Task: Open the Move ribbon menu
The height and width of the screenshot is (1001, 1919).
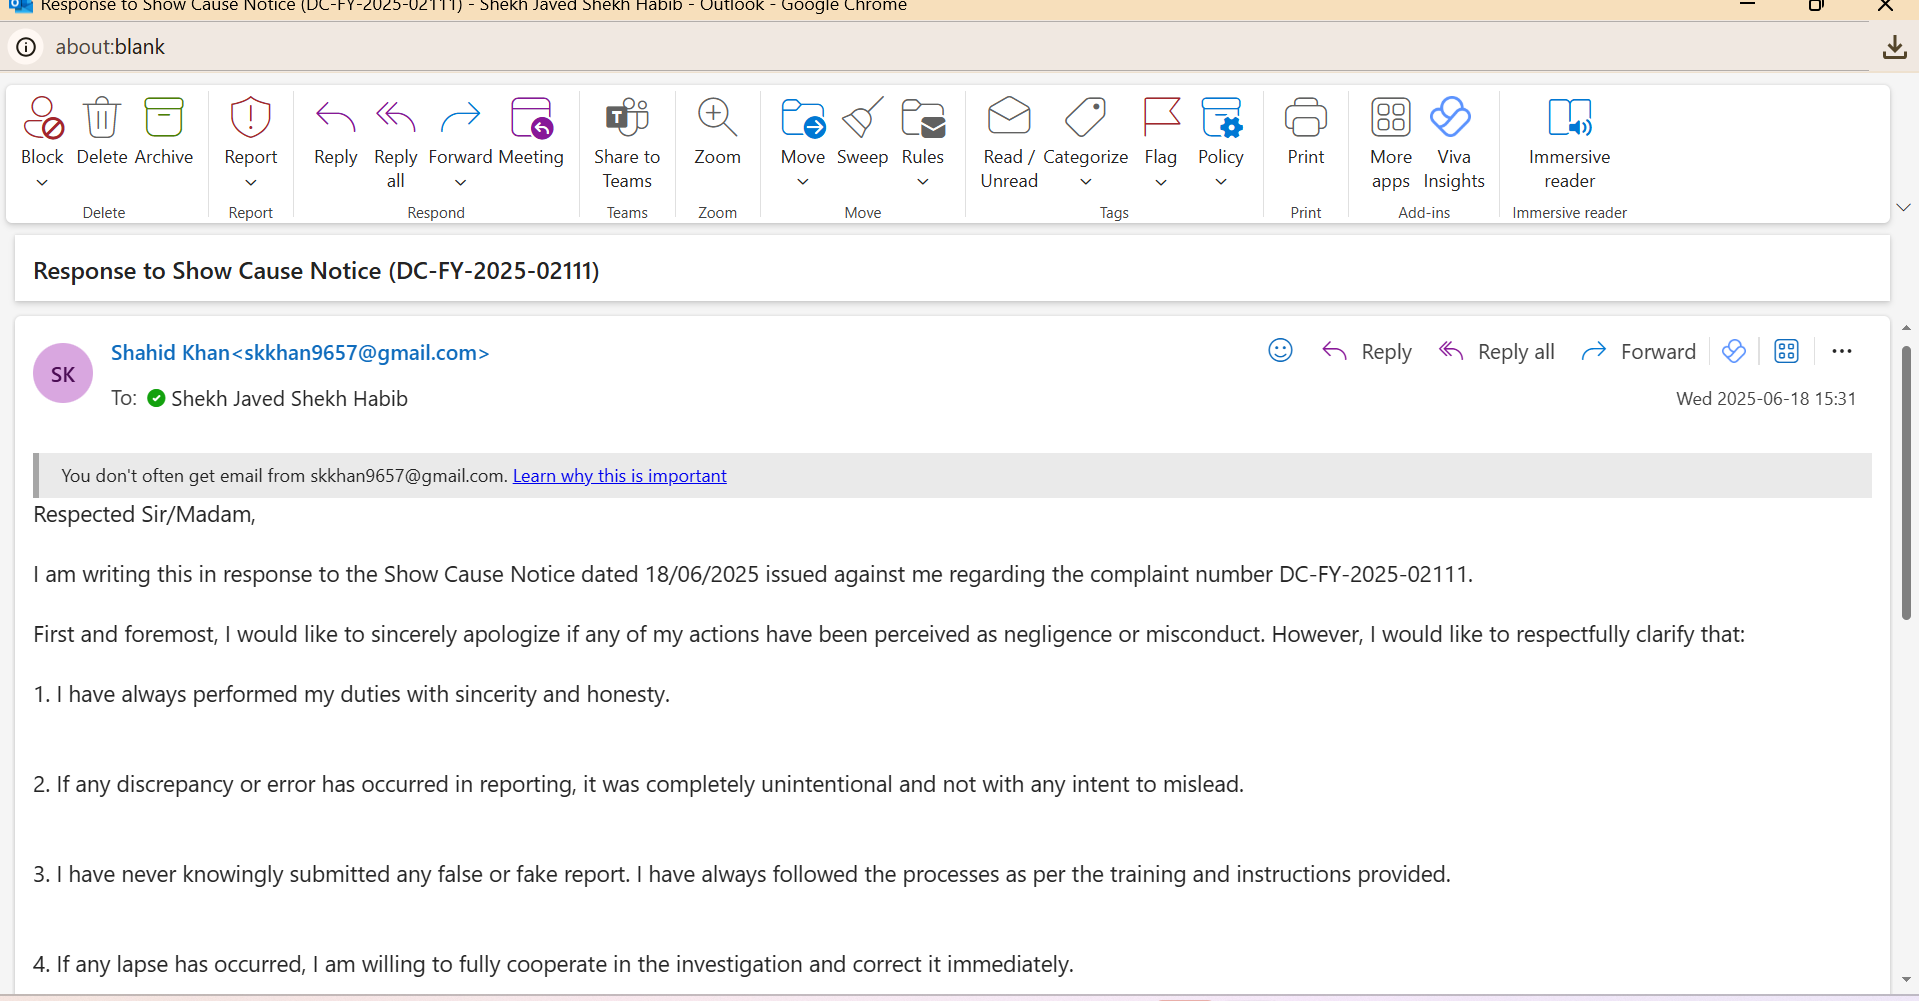Action: coord(802,119)
